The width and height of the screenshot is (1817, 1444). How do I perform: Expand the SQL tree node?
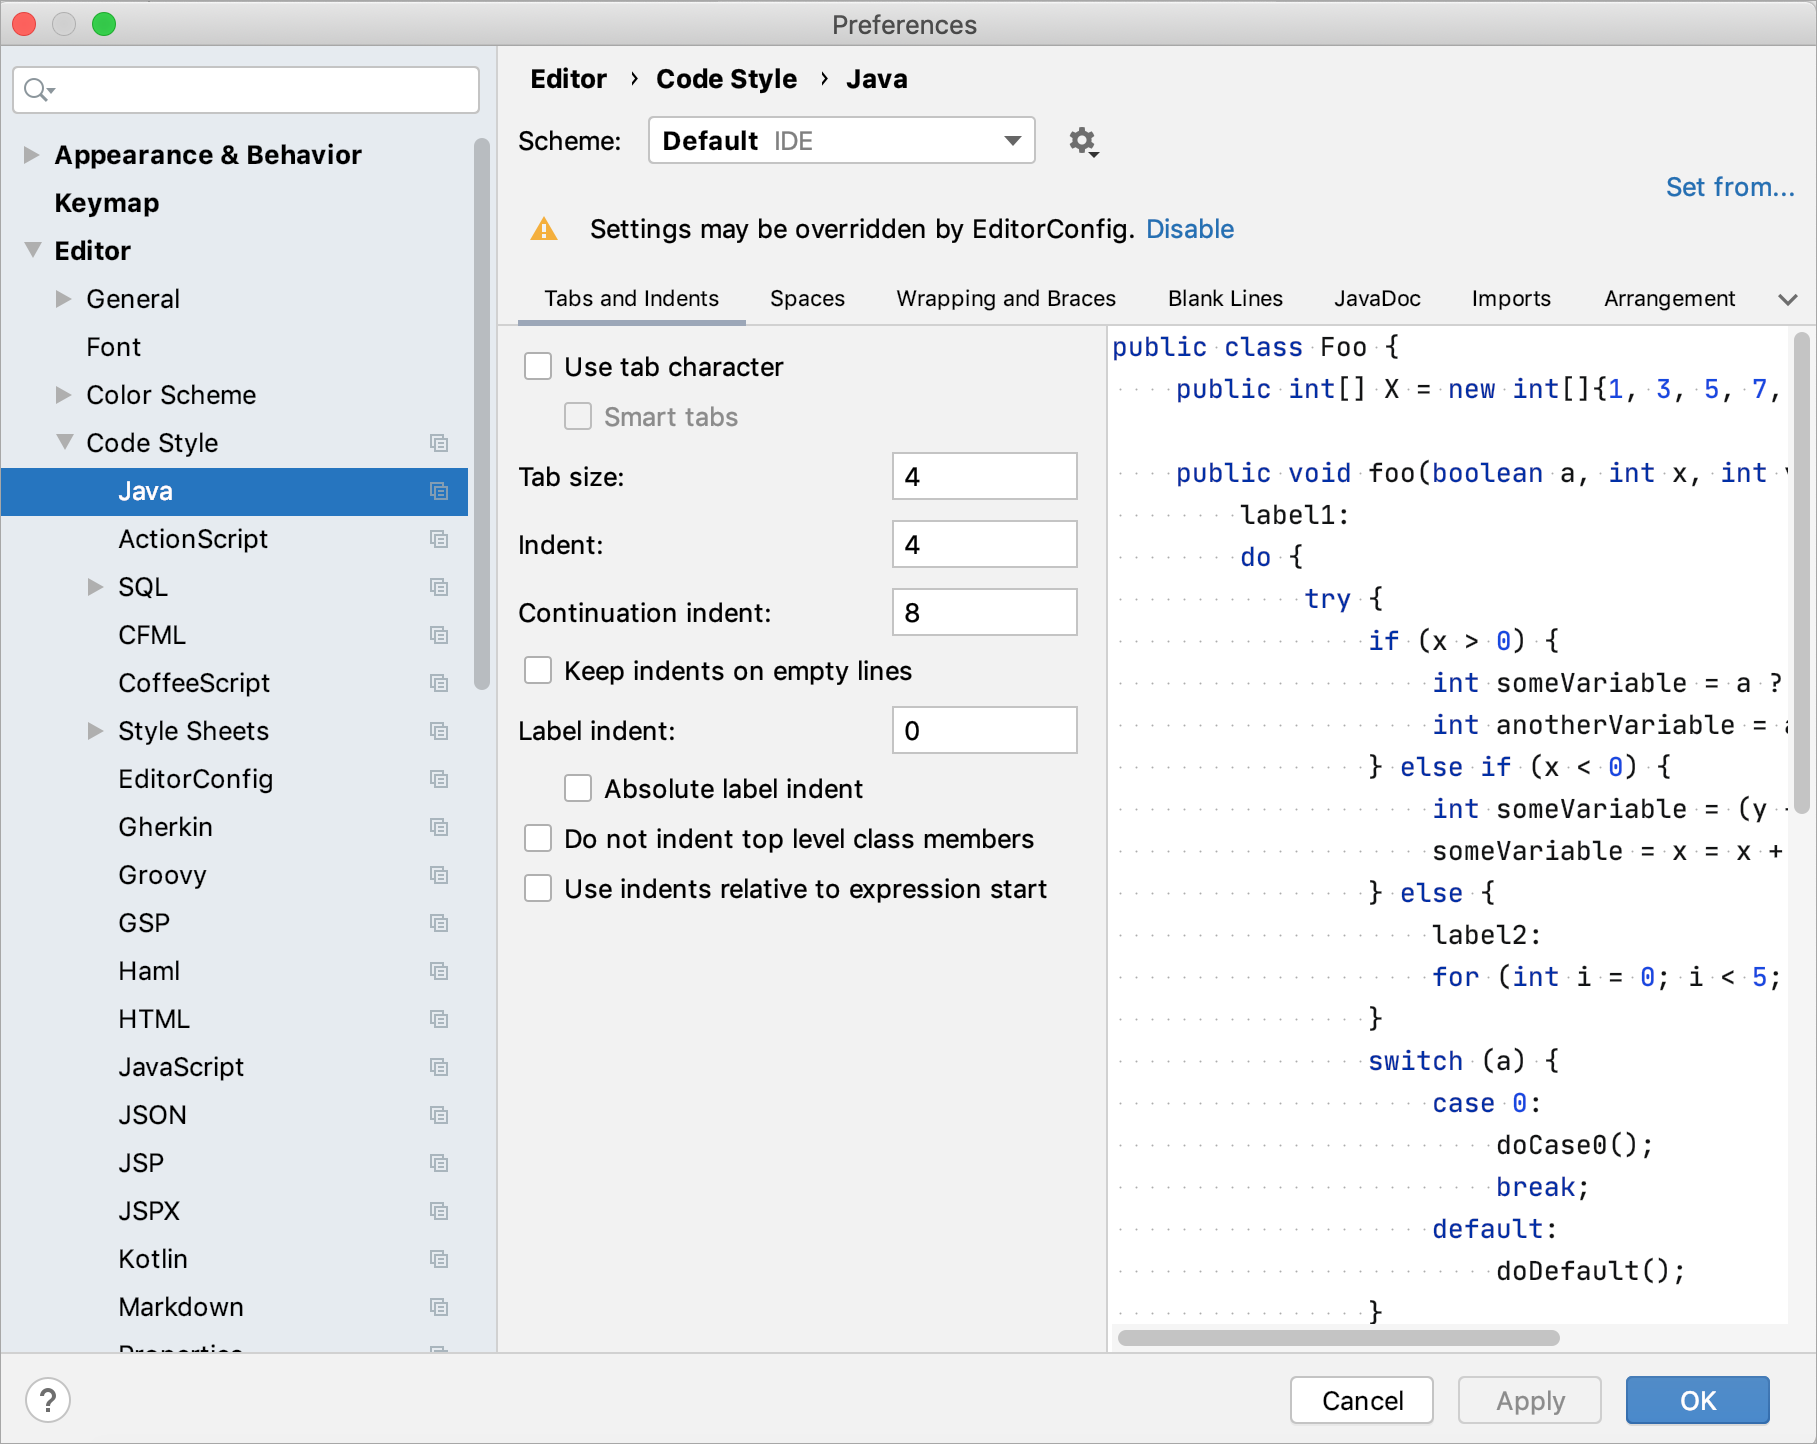(95, 587)
